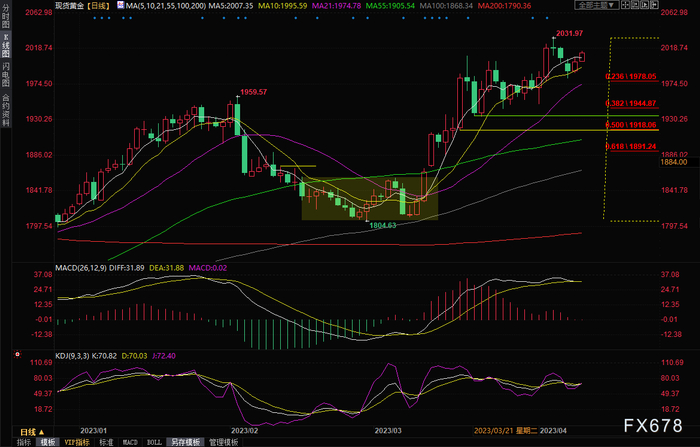This screenshot has height=447, width=700.
Task: Choose the MACD template
Action: point(130,442)
